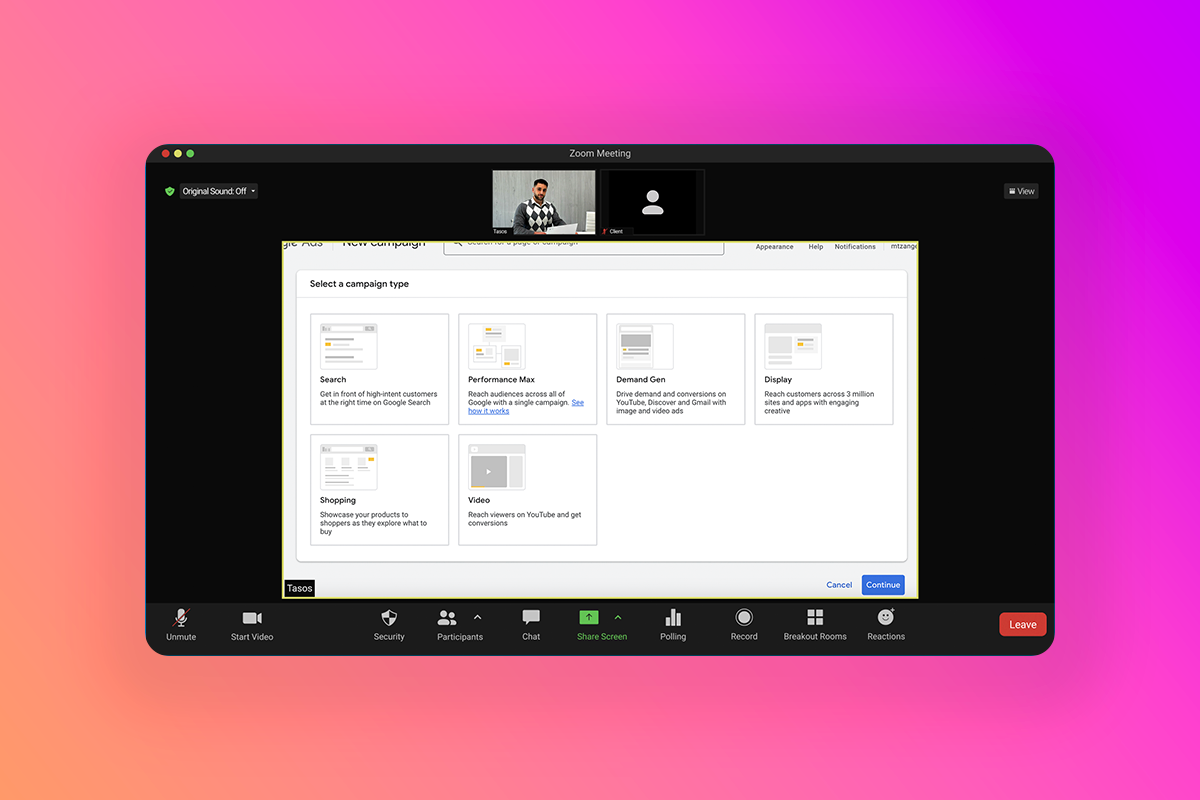Click the Tasos video thumbnail
This screenshot has width=1200, height=800.
point(544,202)
